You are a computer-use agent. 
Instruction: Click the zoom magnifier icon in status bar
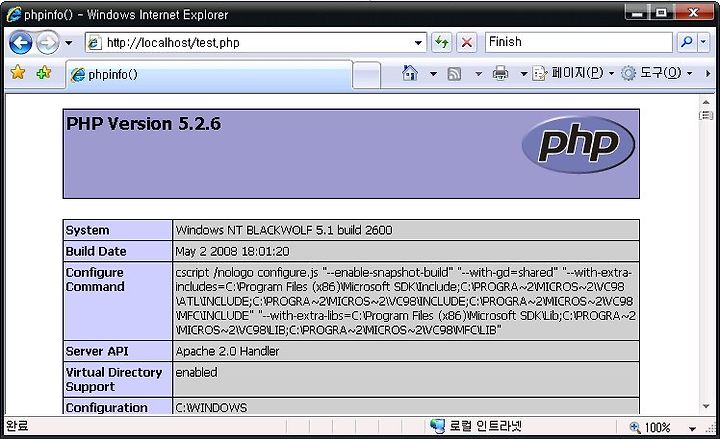click(636, 428)
